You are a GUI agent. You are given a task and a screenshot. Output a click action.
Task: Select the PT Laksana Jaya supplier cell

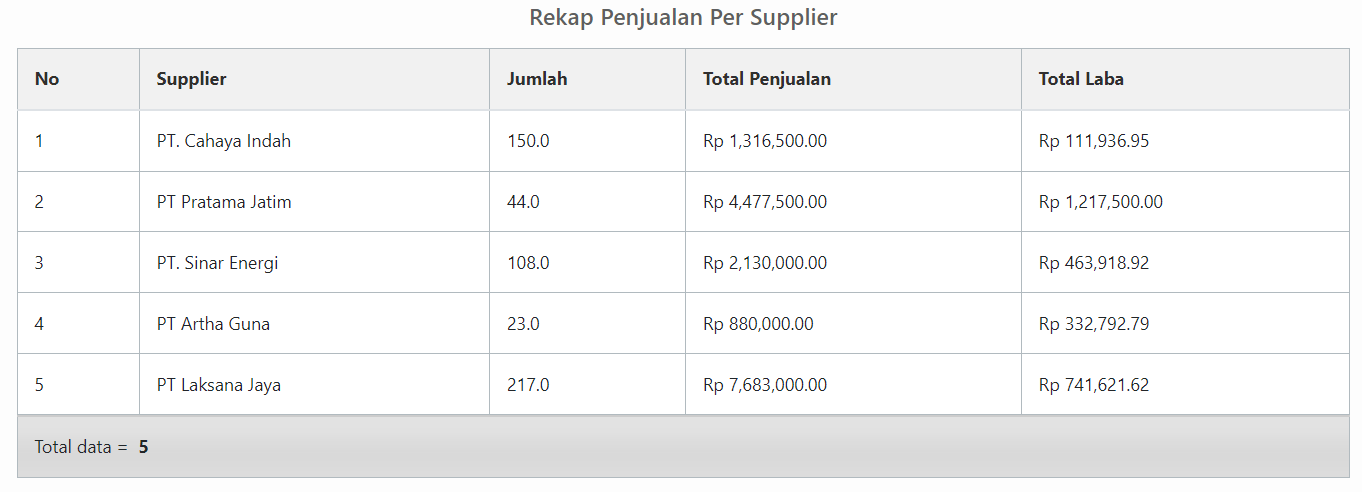(218, 385)
